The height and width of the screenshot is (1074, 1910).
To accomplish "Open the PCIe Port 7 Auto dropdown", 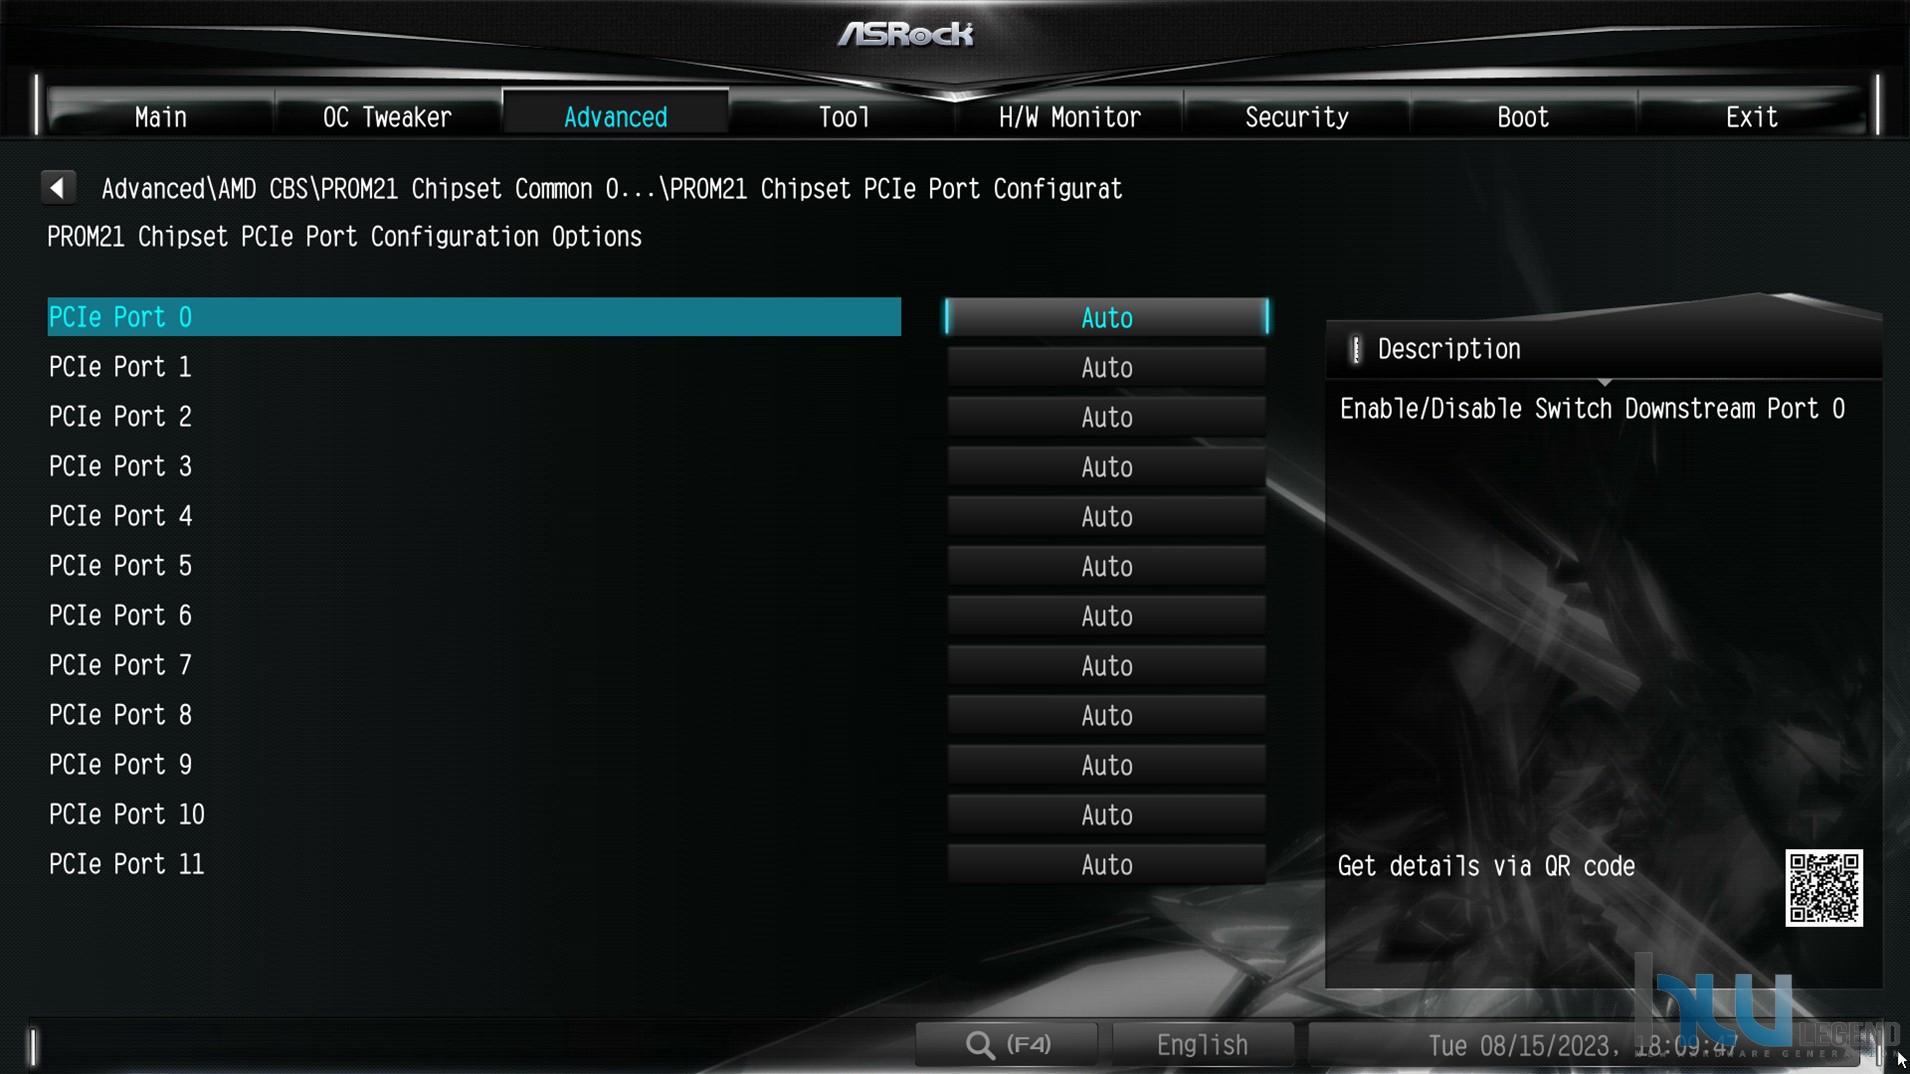I will point(1106,666).
